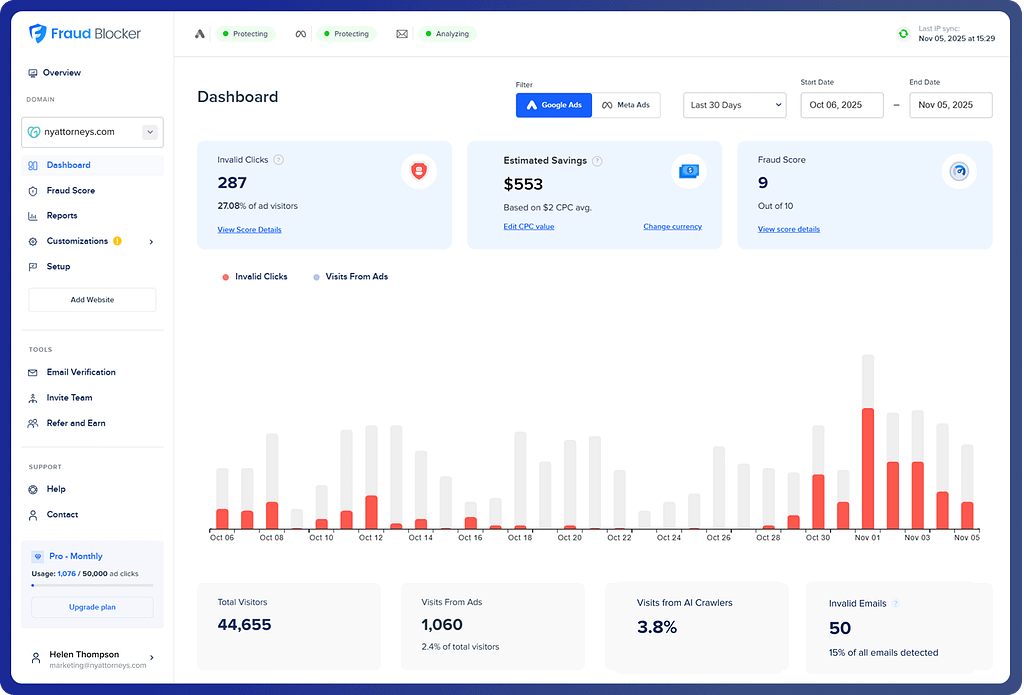Image resolution: width=1024 pixels, height=695 pixels.
Task: Click the Upgrade plan button
Action: pos(92,607)
